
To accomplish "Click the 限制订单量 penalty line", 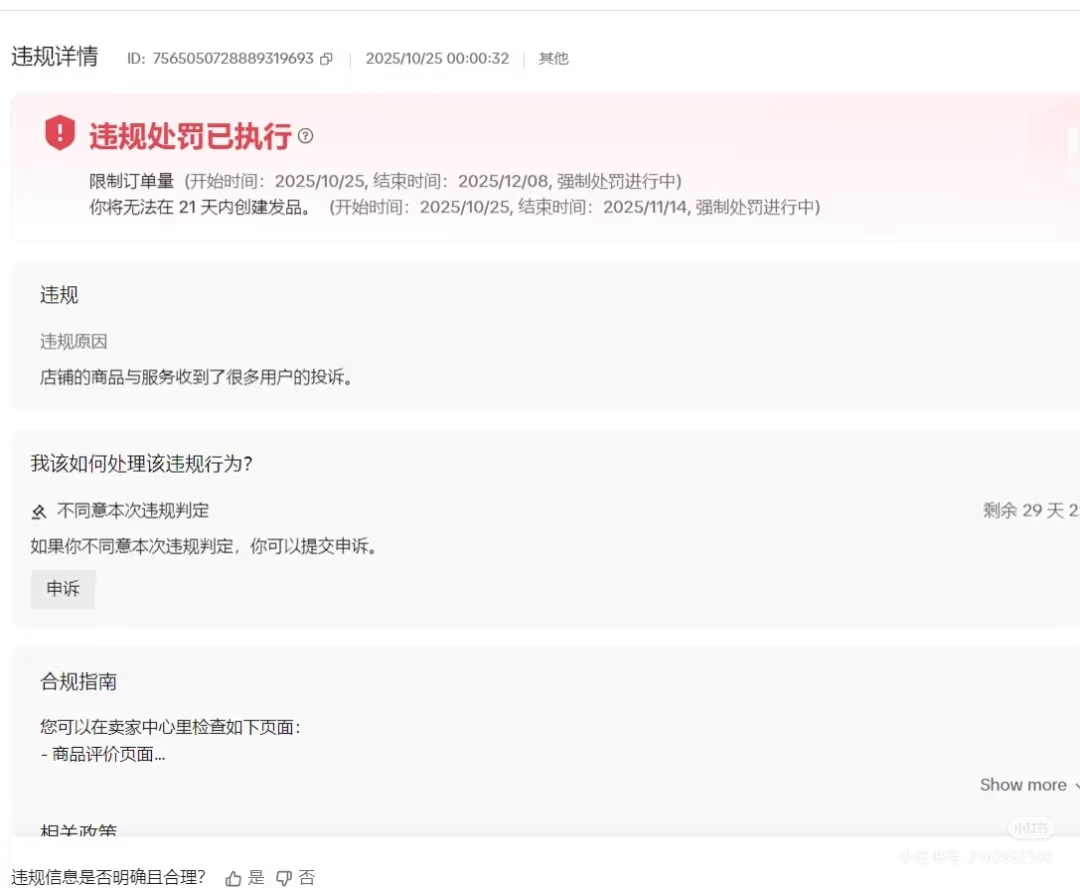I will tap(385, 181).
